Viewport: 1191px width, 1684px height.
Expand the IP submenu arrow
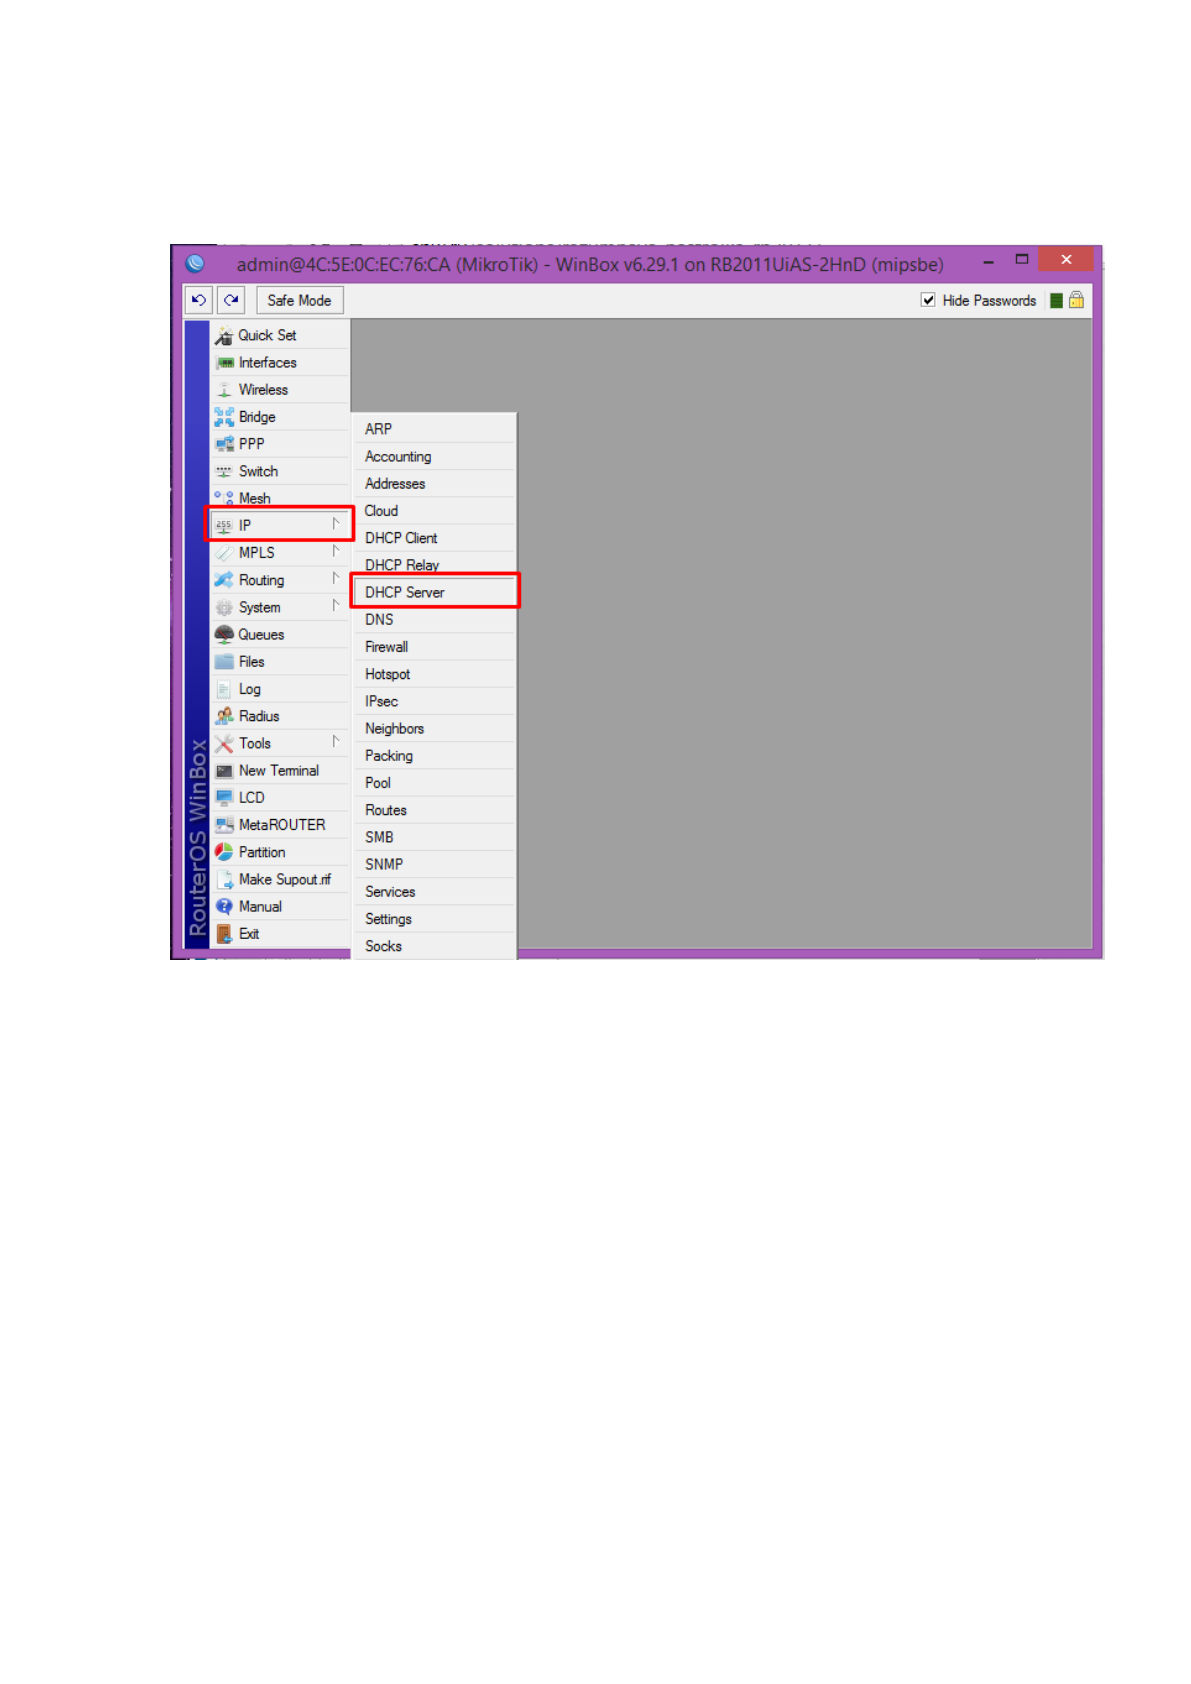pos(336,523)
